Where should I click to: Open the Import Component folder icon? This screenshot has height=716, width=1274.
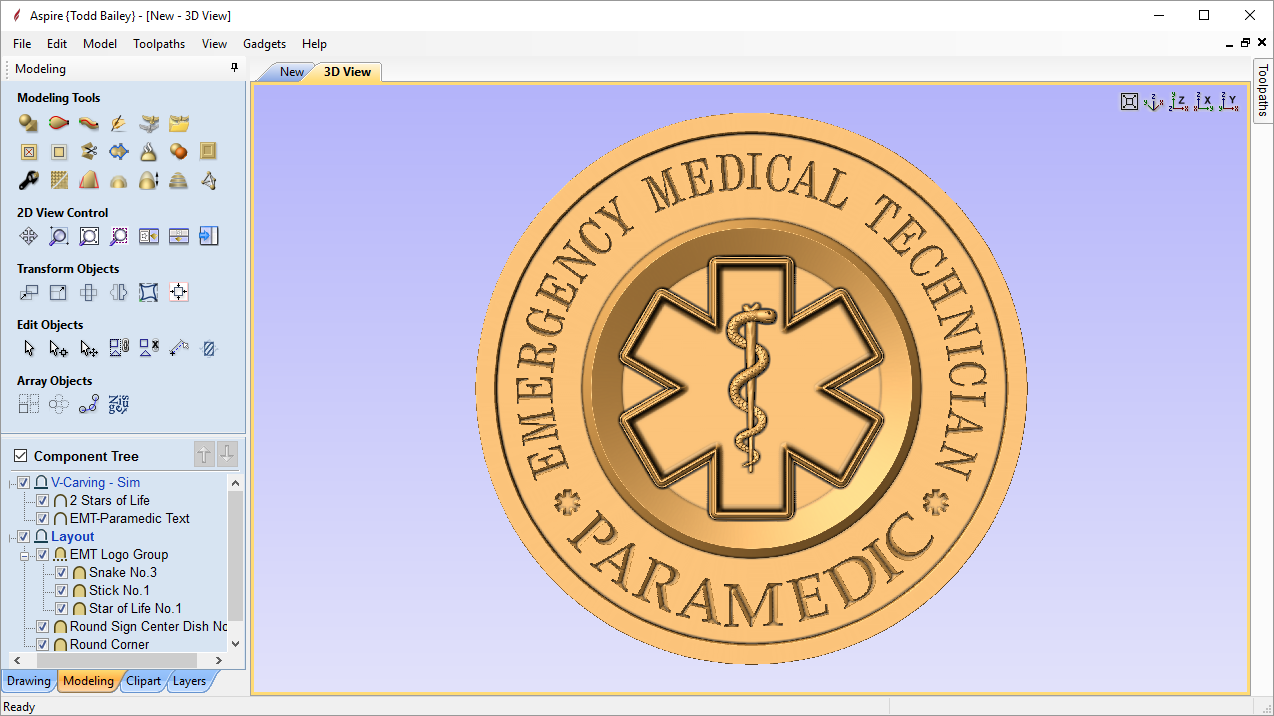pyautogui.click(x=179, y=123)
